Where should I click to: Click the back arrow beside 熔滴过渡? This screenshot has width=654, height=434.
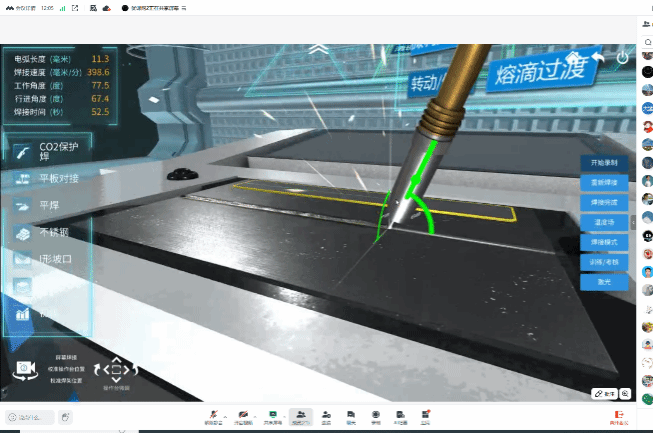(600, 62)
